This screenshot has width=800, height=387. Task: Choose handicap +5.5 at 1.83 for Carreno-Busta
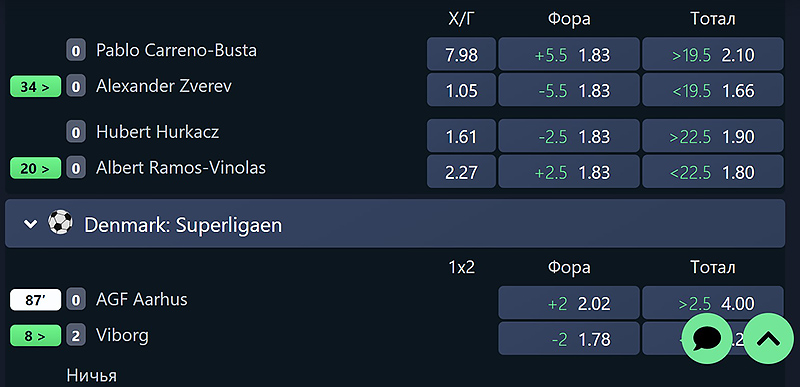(x=569, y=54)
